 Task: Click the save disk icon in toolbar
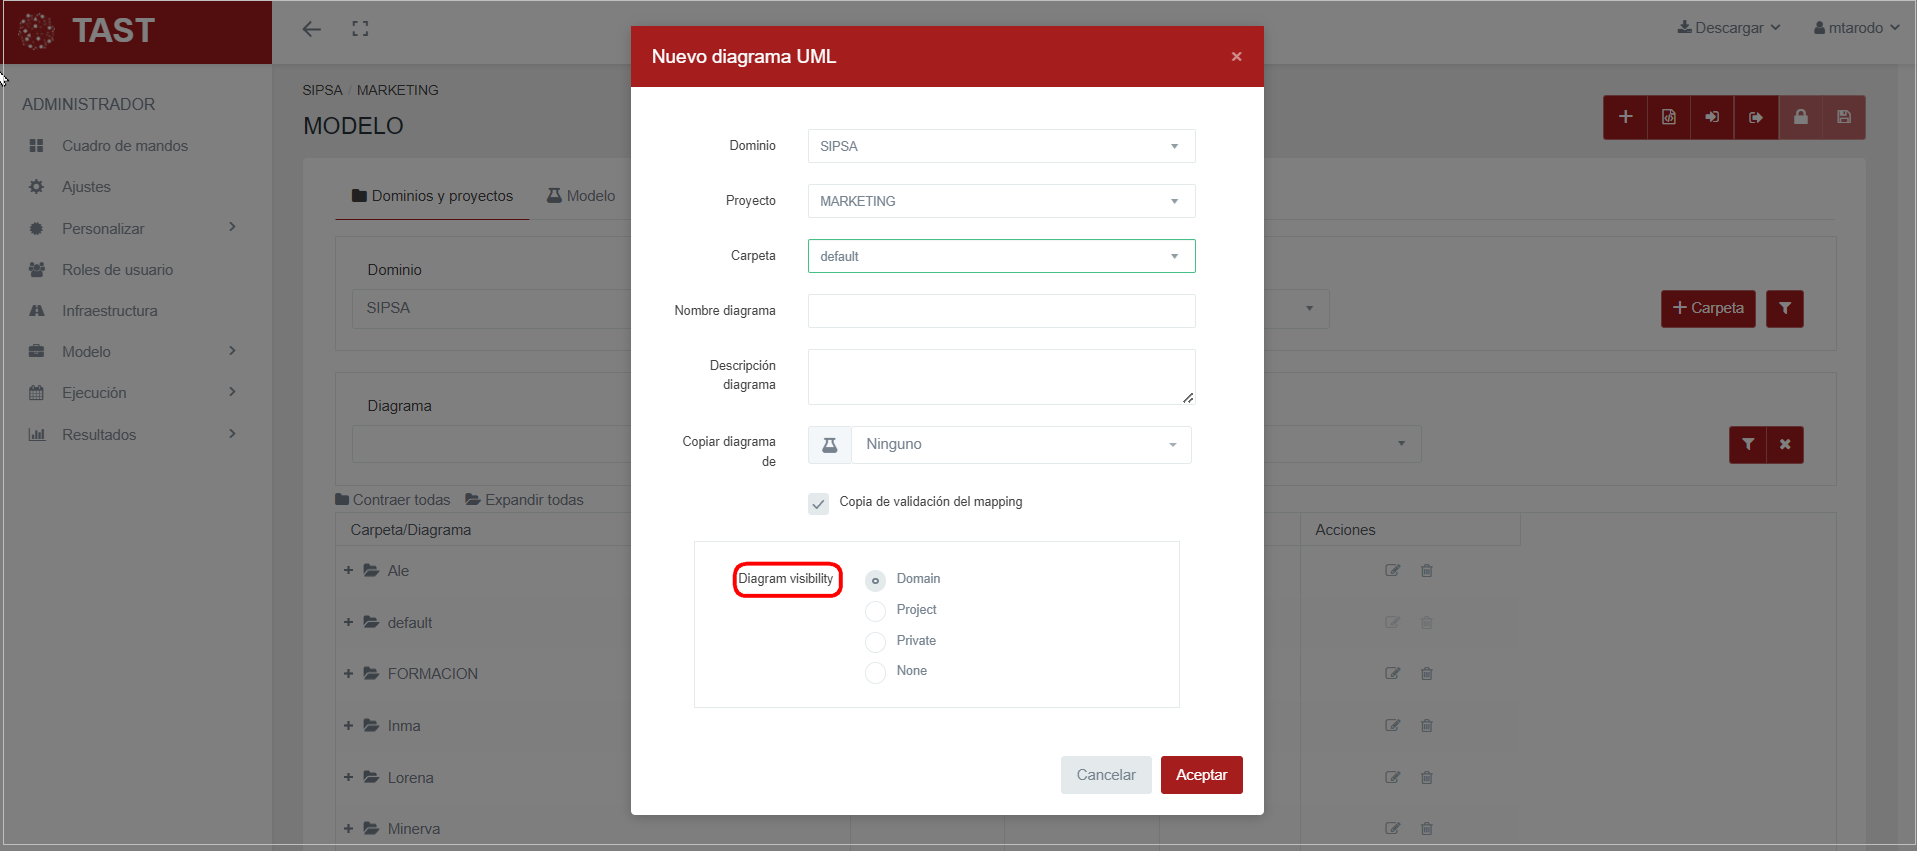pos(1843,117)
